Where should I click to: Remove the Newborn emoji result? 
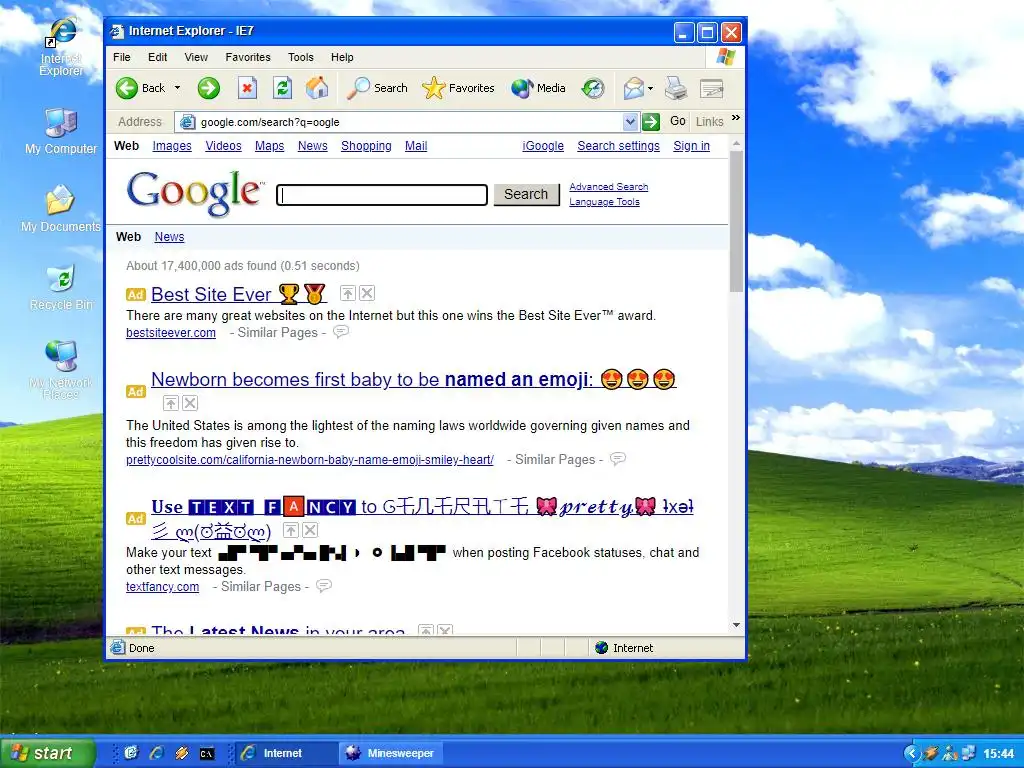pyautogui.click(x=190, y=403)
